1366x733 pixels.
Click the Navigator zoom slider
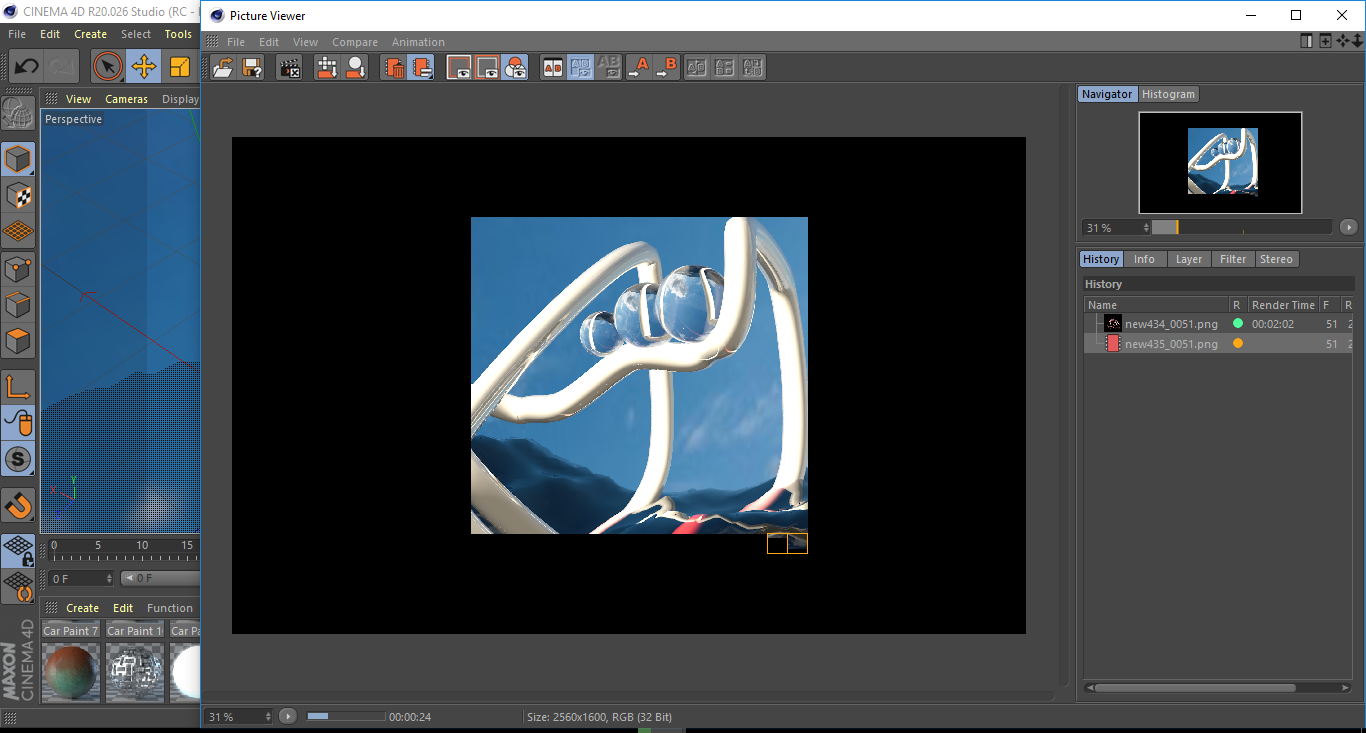point(1241,227)
